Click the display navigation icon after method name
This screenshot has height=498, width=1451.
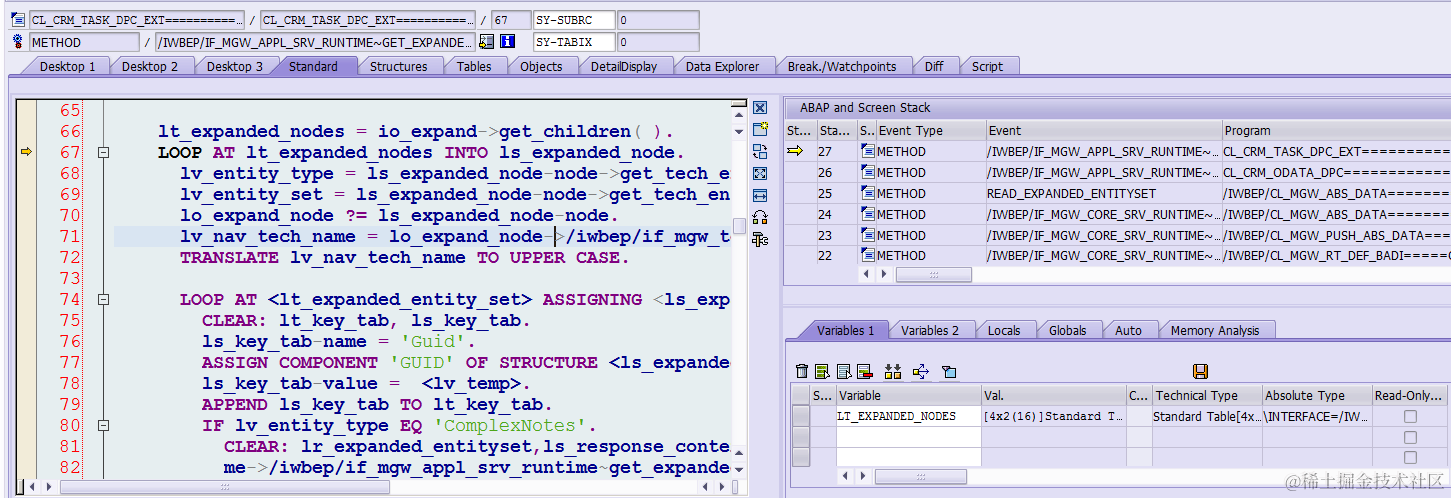click(487, 42)
